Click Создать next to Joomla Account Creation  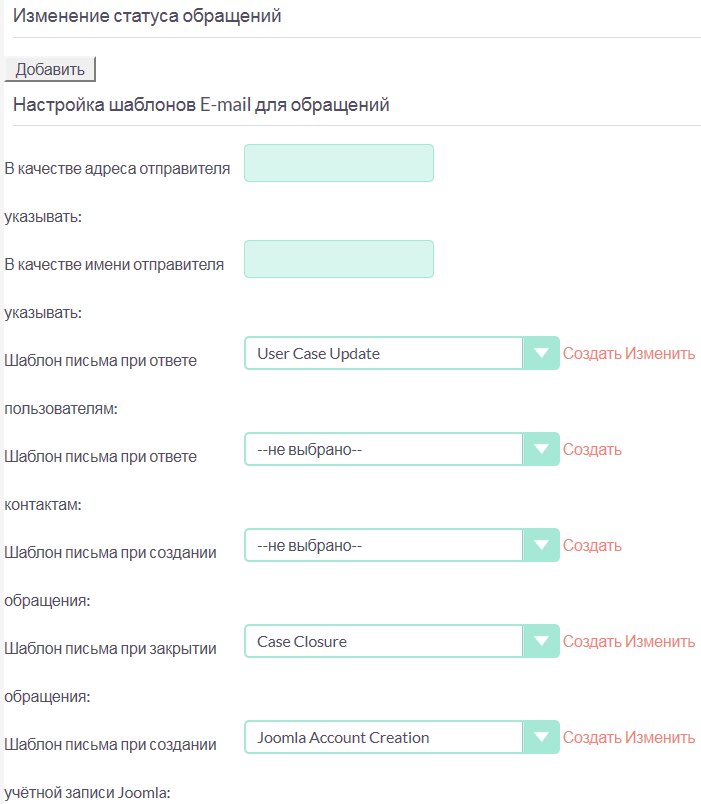[592, 738]
